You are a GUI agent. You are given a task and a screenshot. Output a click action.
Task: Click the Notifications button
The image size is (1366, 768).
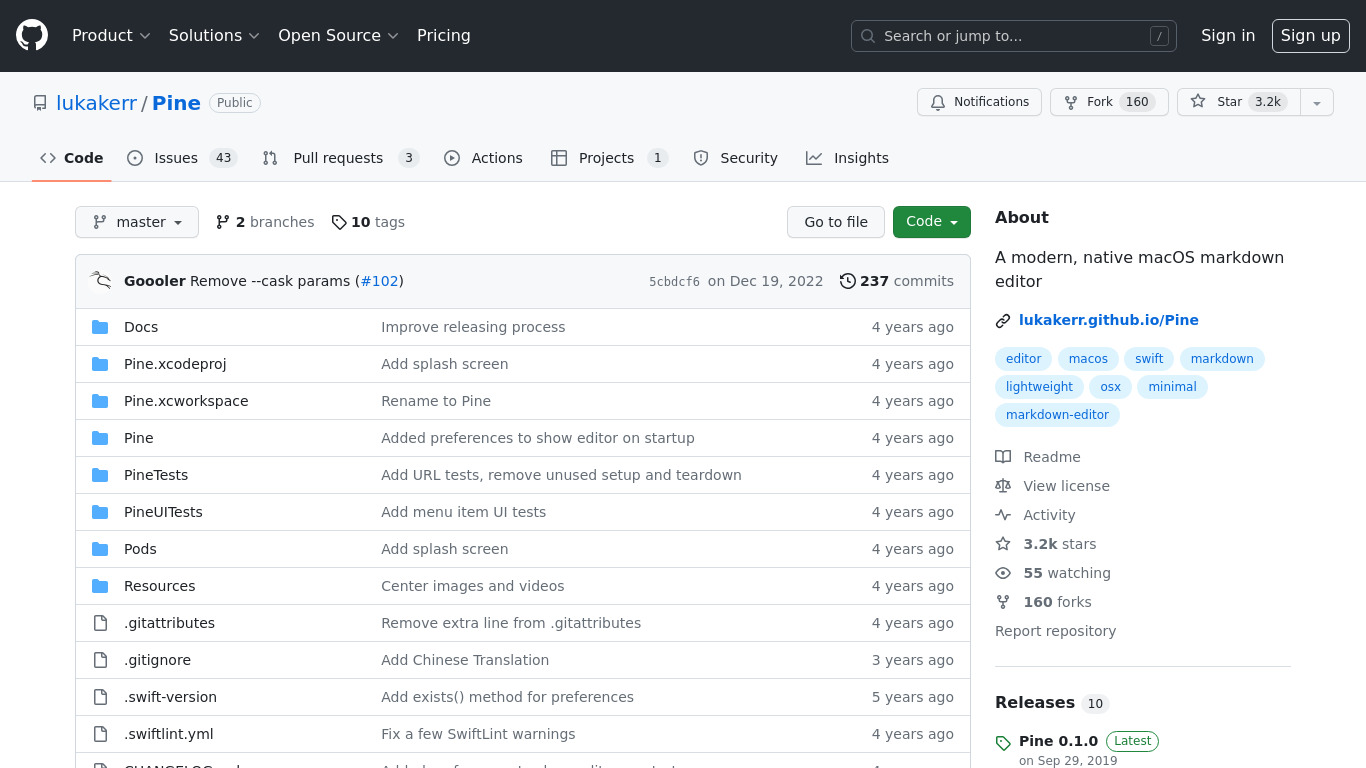click(980, 102)
